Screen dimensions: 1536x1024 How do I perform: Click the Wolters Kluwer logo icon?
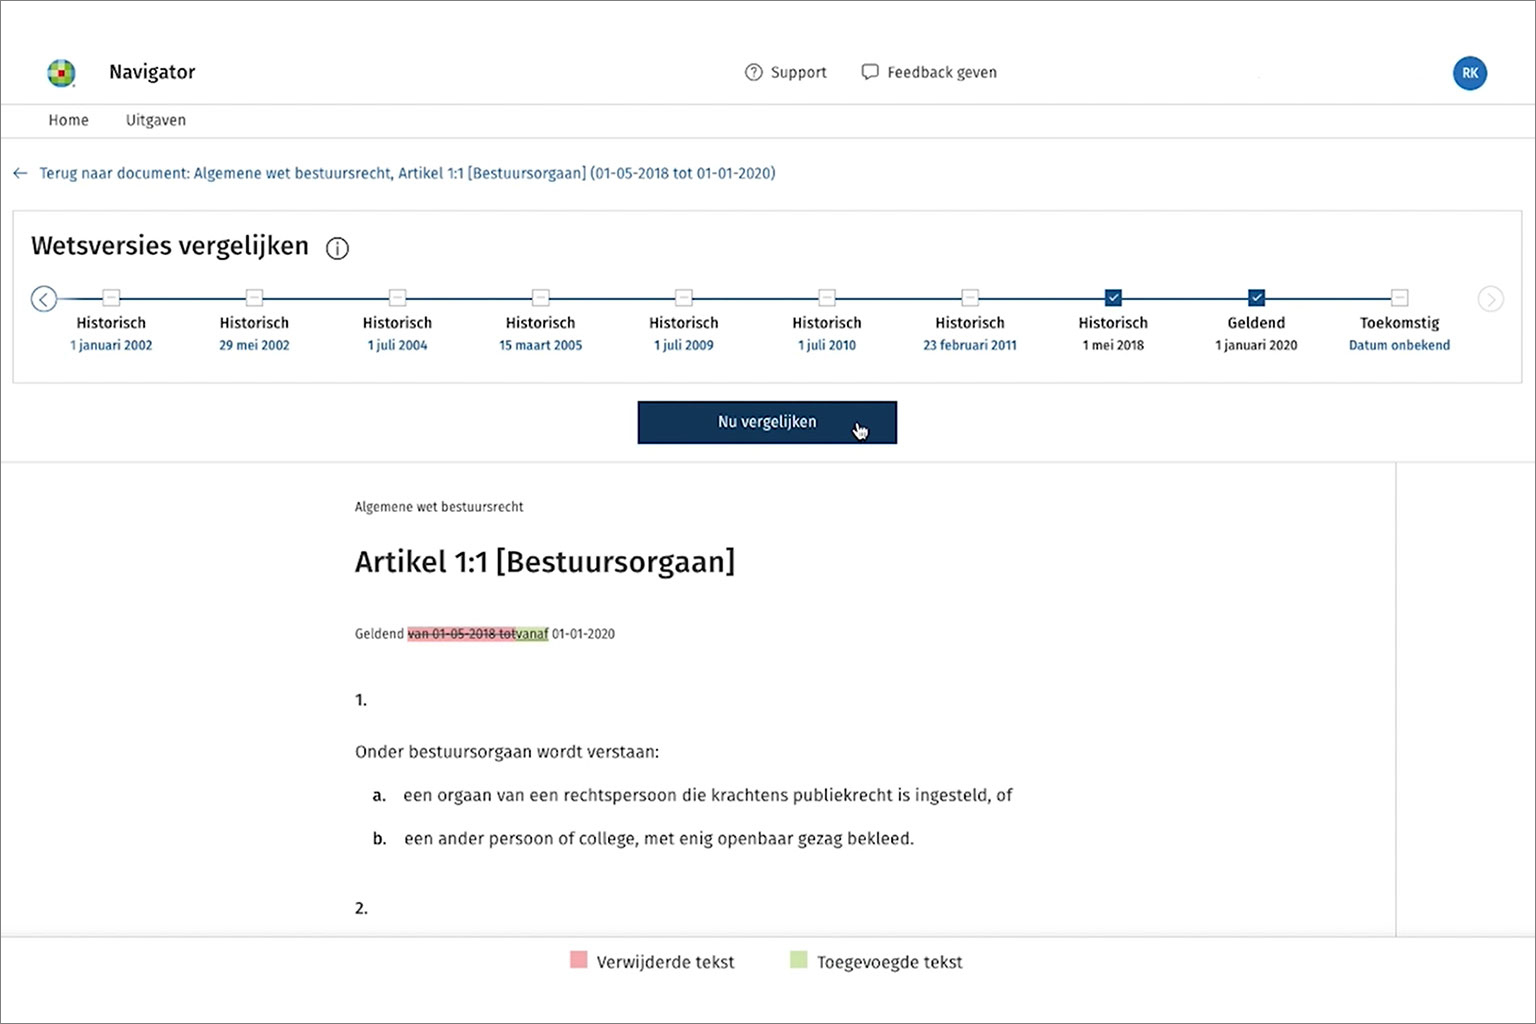point(61,73)
